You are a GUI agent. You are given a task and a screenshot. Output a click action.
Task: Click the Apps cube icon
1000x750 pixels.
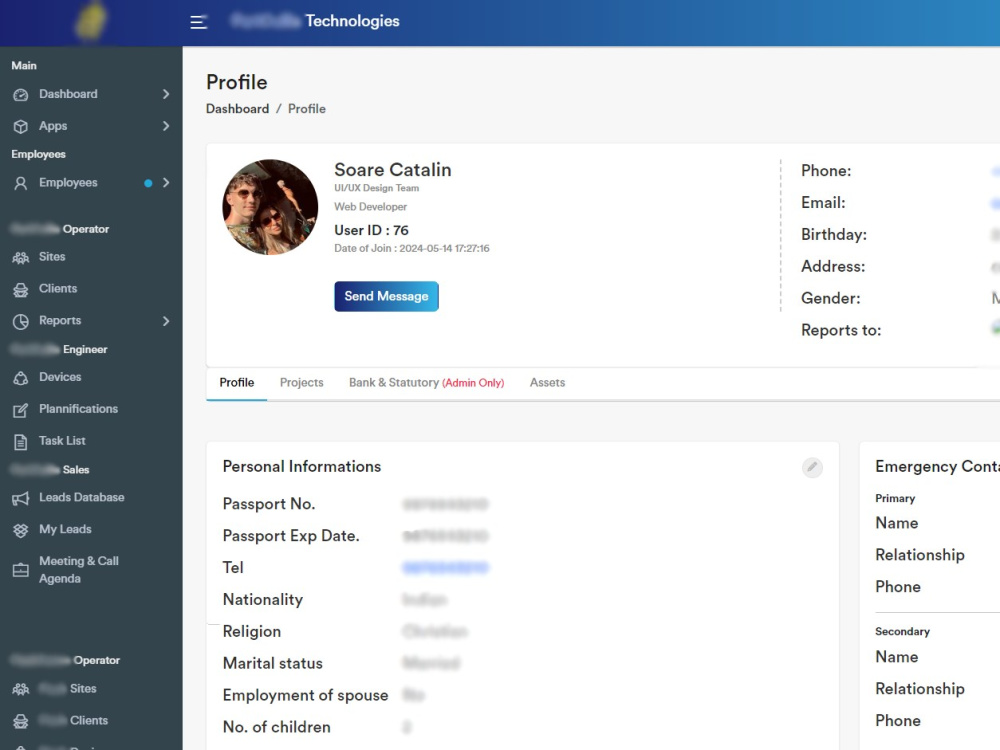(20, 126)
